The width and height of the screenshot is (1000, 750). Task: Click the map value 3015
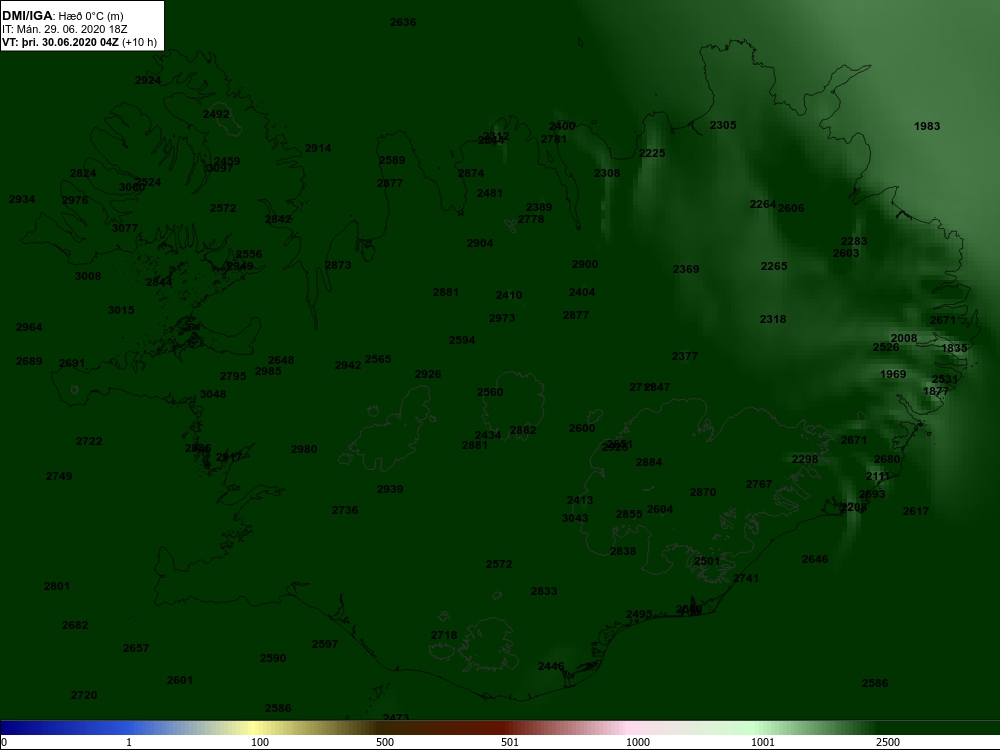121,310
